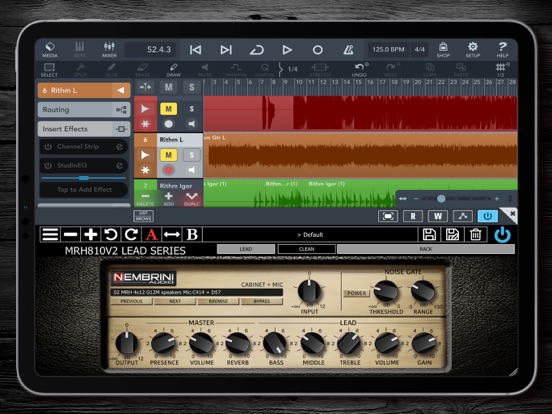Viewport: 552px width, 414px height.
Task: Jump to project start with rewind button
Action: point(195,50)
